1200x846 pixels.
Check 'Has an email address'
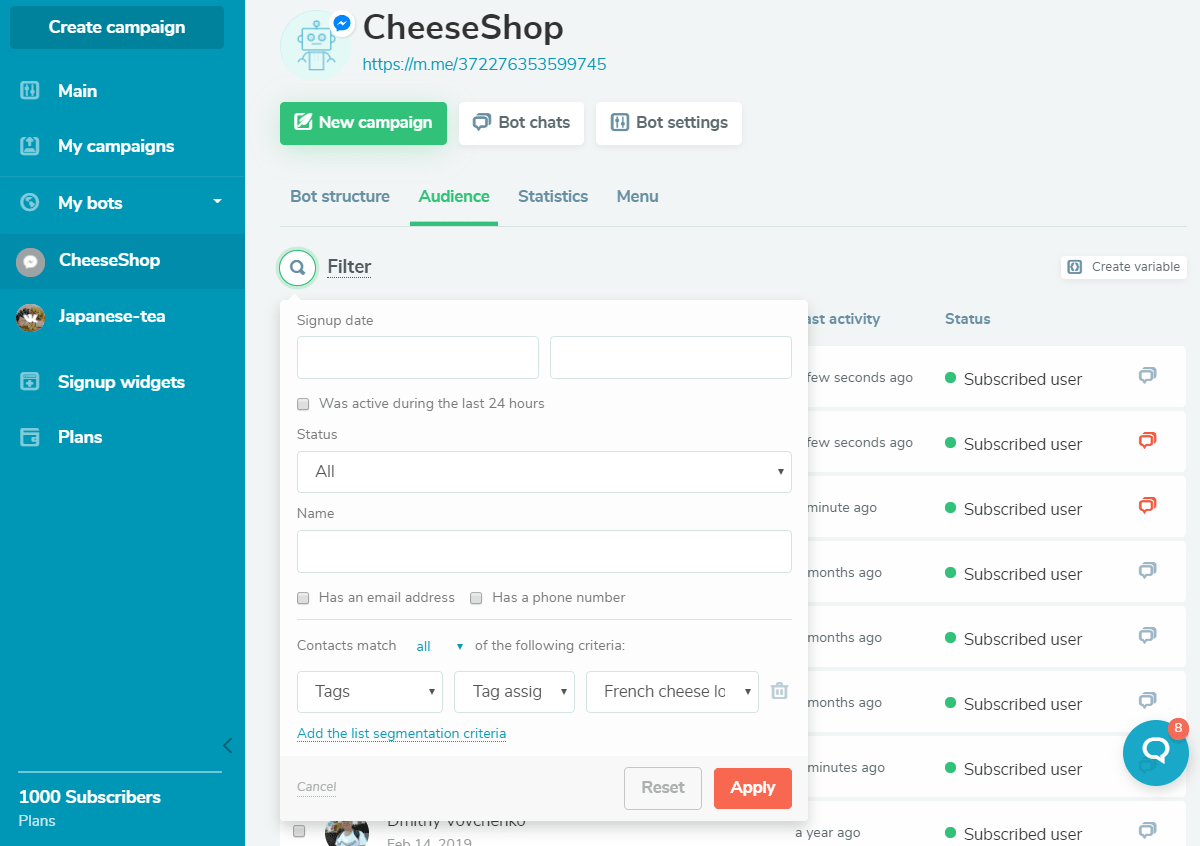pyautogui.click(x=303, y=598)
